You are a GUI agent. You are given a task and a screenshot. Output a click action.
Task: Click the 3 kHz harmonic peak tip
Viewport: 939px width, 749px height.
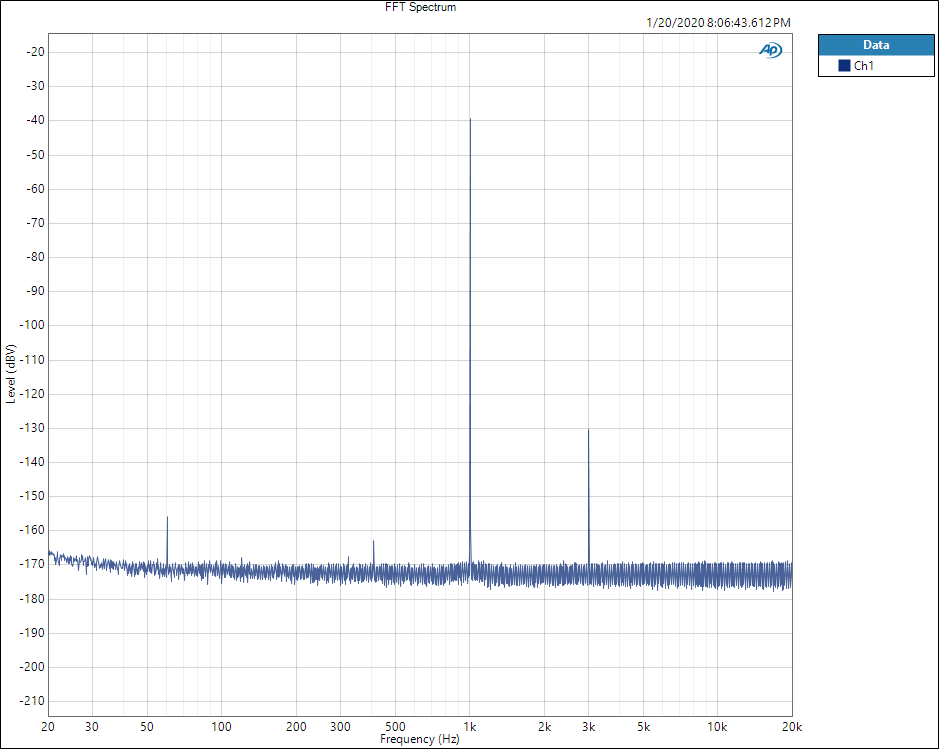(x=589, y=430)
